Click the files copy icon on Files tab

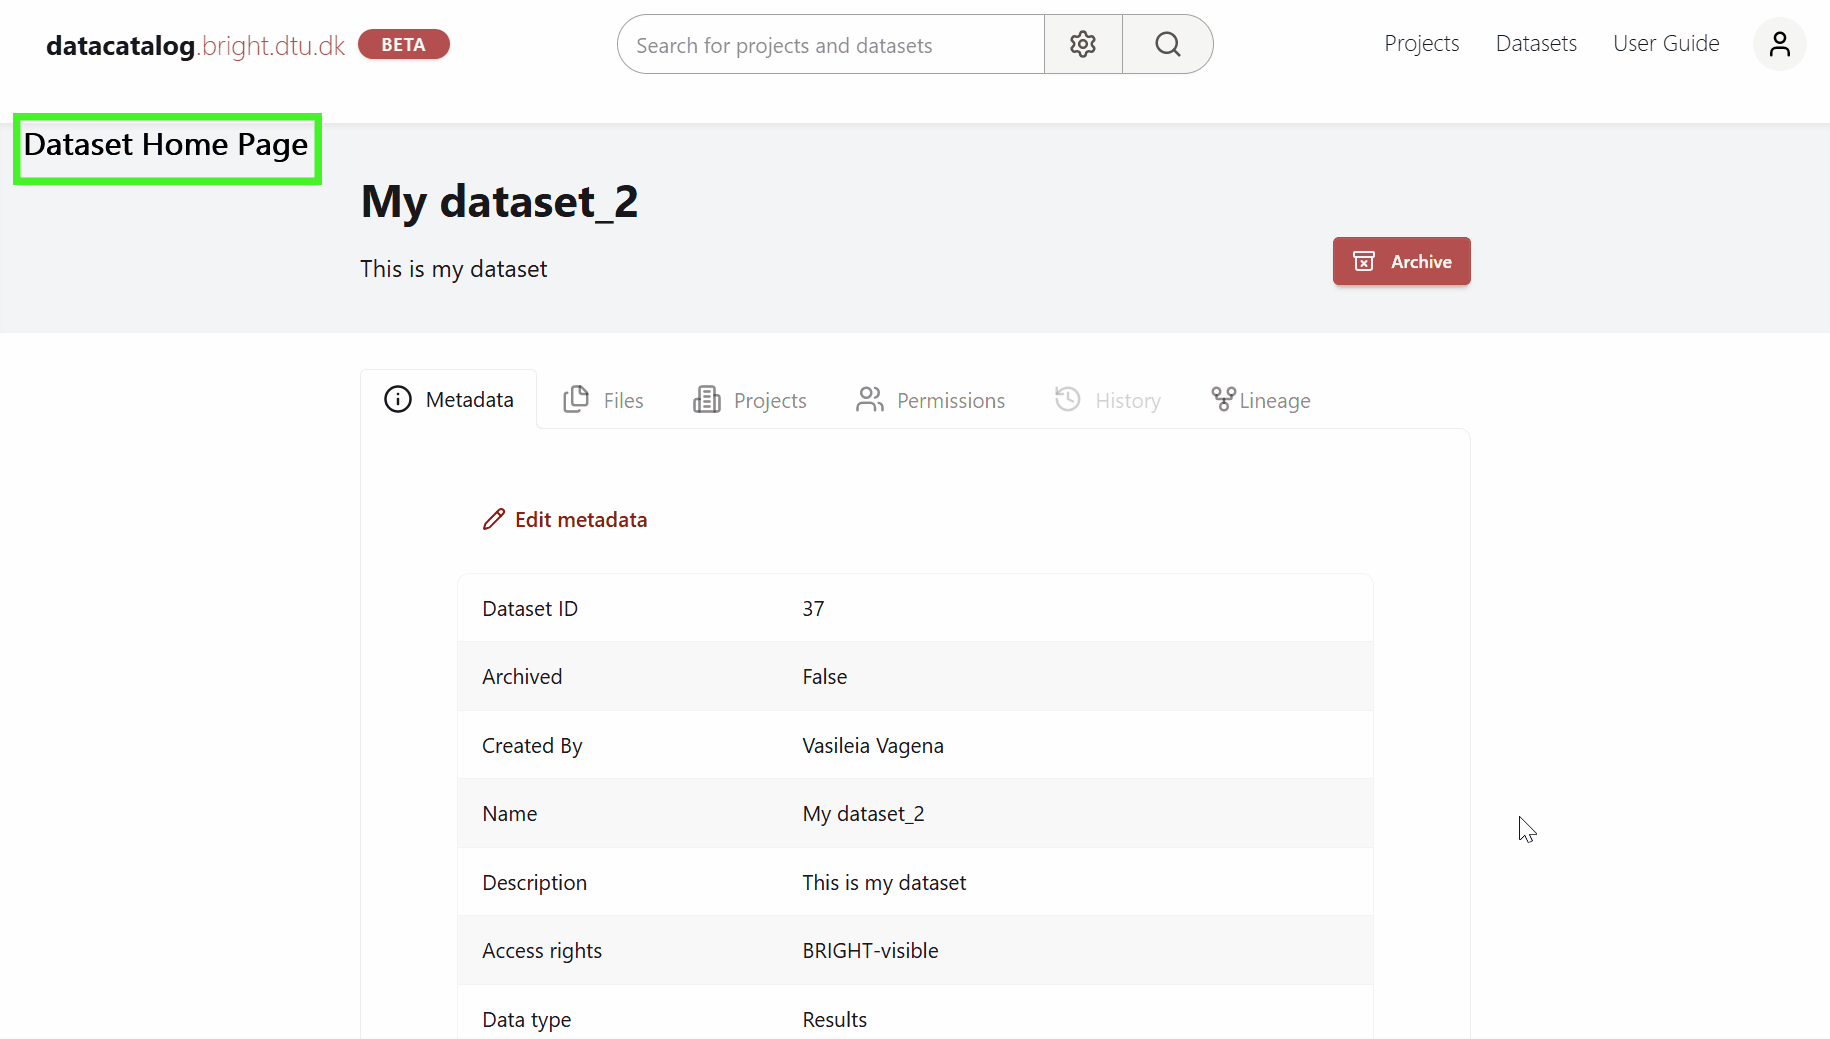[x=575, y=399]
